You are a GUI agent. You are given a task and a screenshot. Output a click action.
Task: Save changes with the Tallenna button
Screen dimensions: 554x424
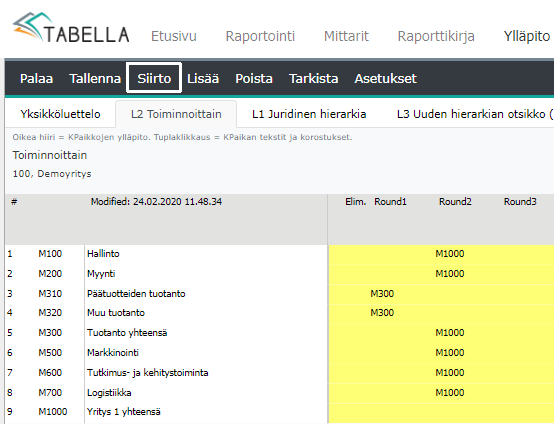95,78
